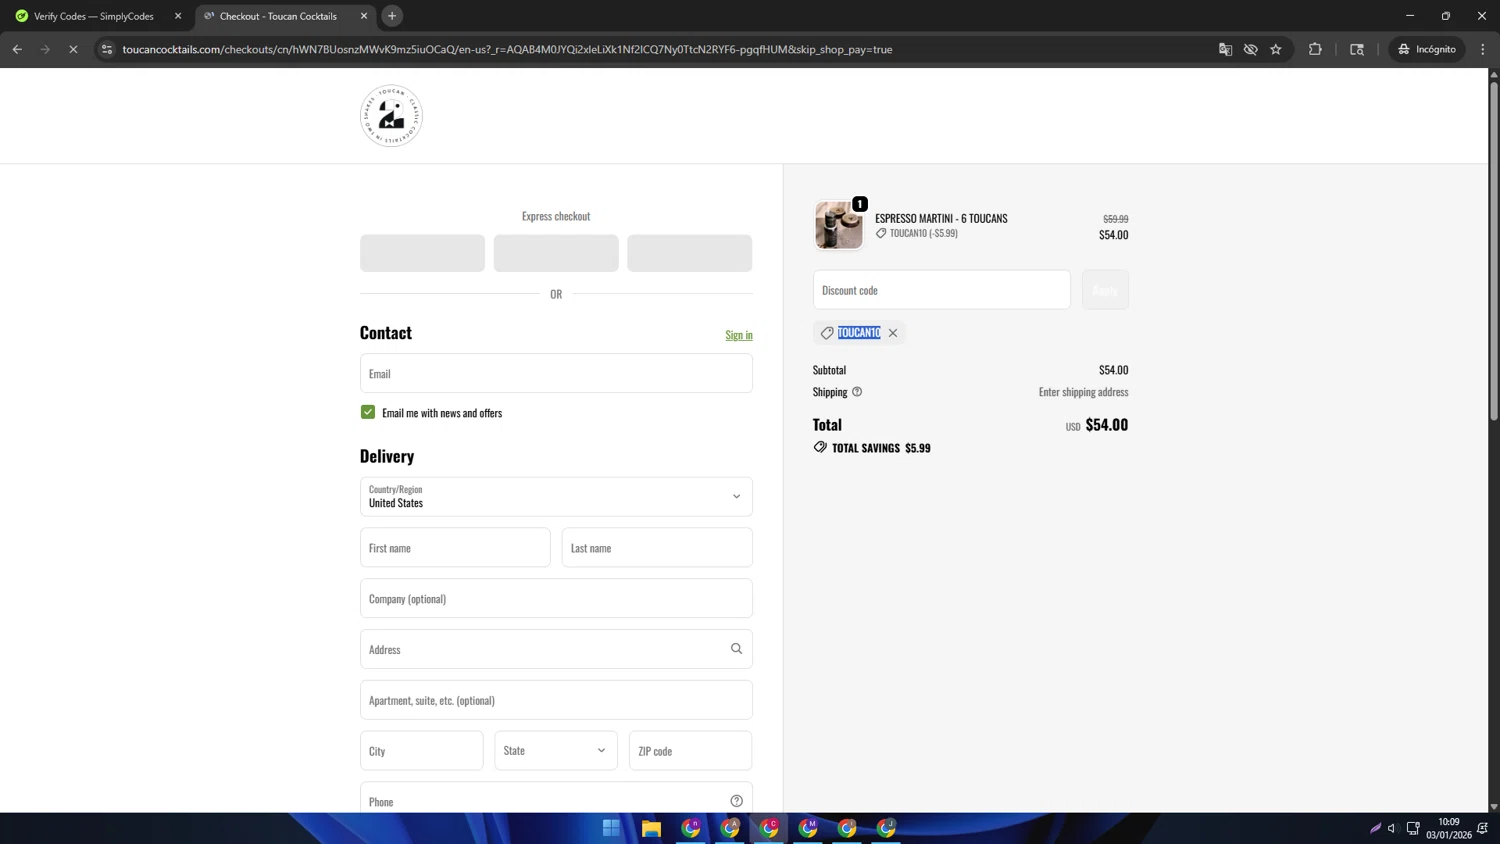Go back to the previous page
The width and height of the screenshot is (1500, 844).
pos(17,49)
